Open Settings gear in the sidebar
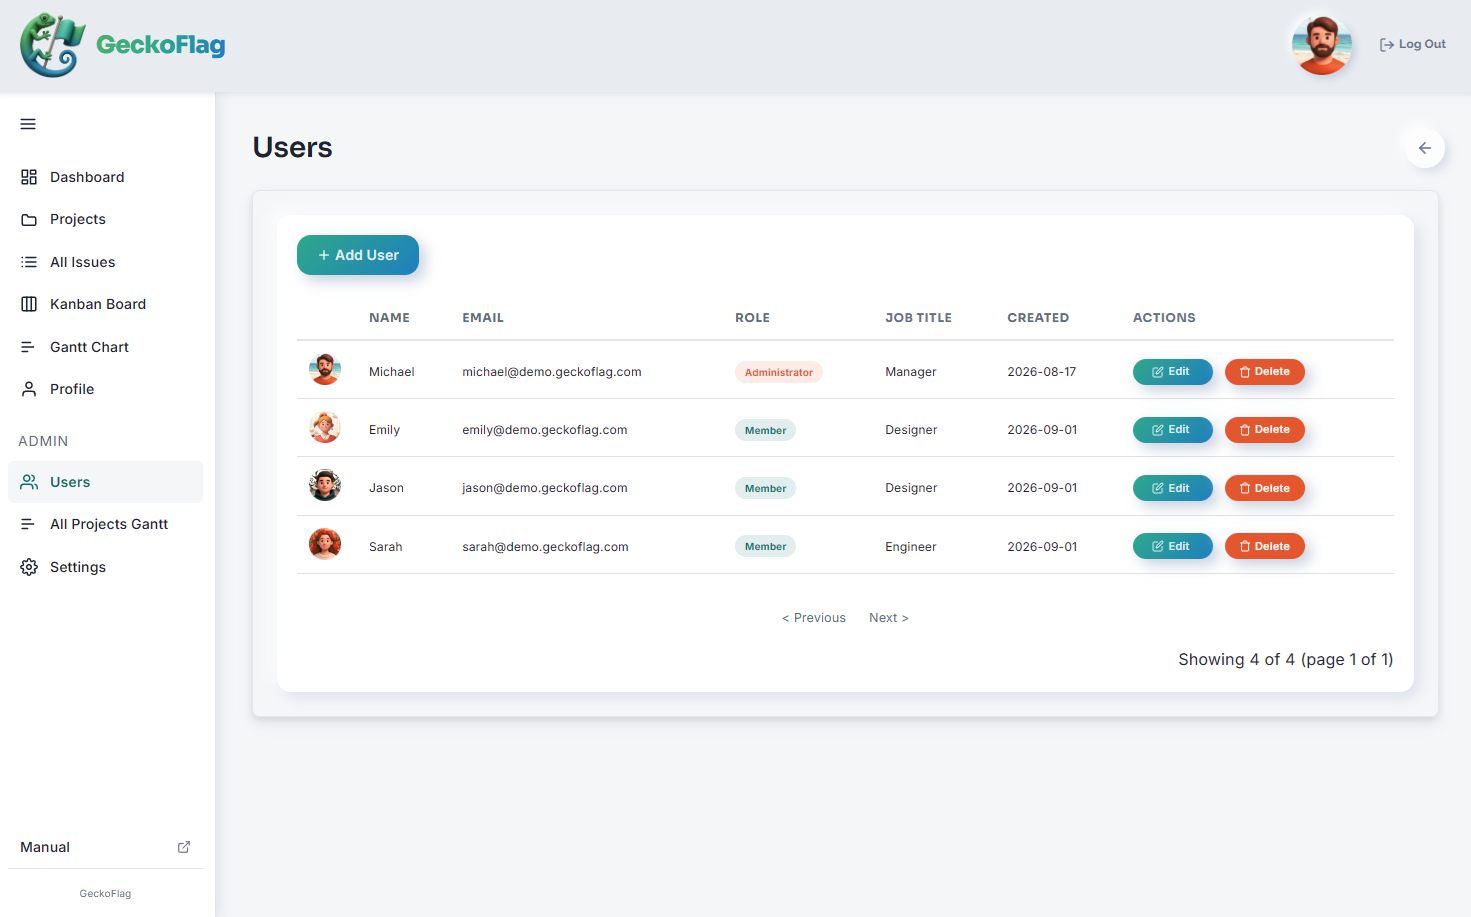Image resolution: width=1471 pixels, height=917 pixels. pos(29,567)
